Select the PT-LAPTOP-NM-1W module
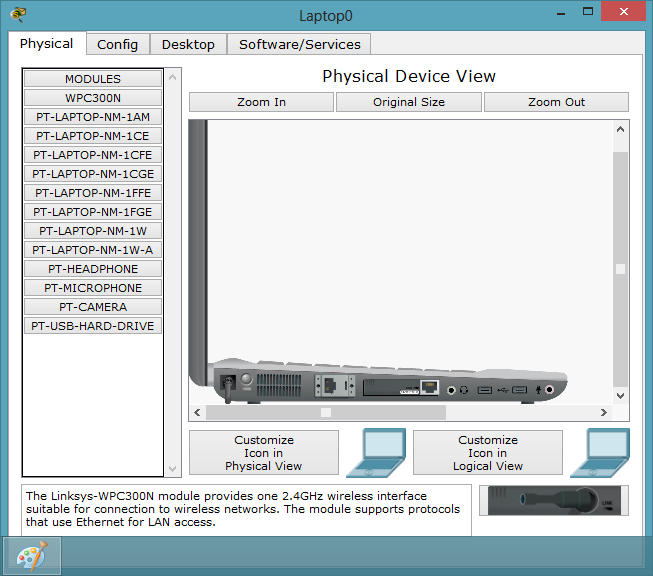 [x=93, y=231]
